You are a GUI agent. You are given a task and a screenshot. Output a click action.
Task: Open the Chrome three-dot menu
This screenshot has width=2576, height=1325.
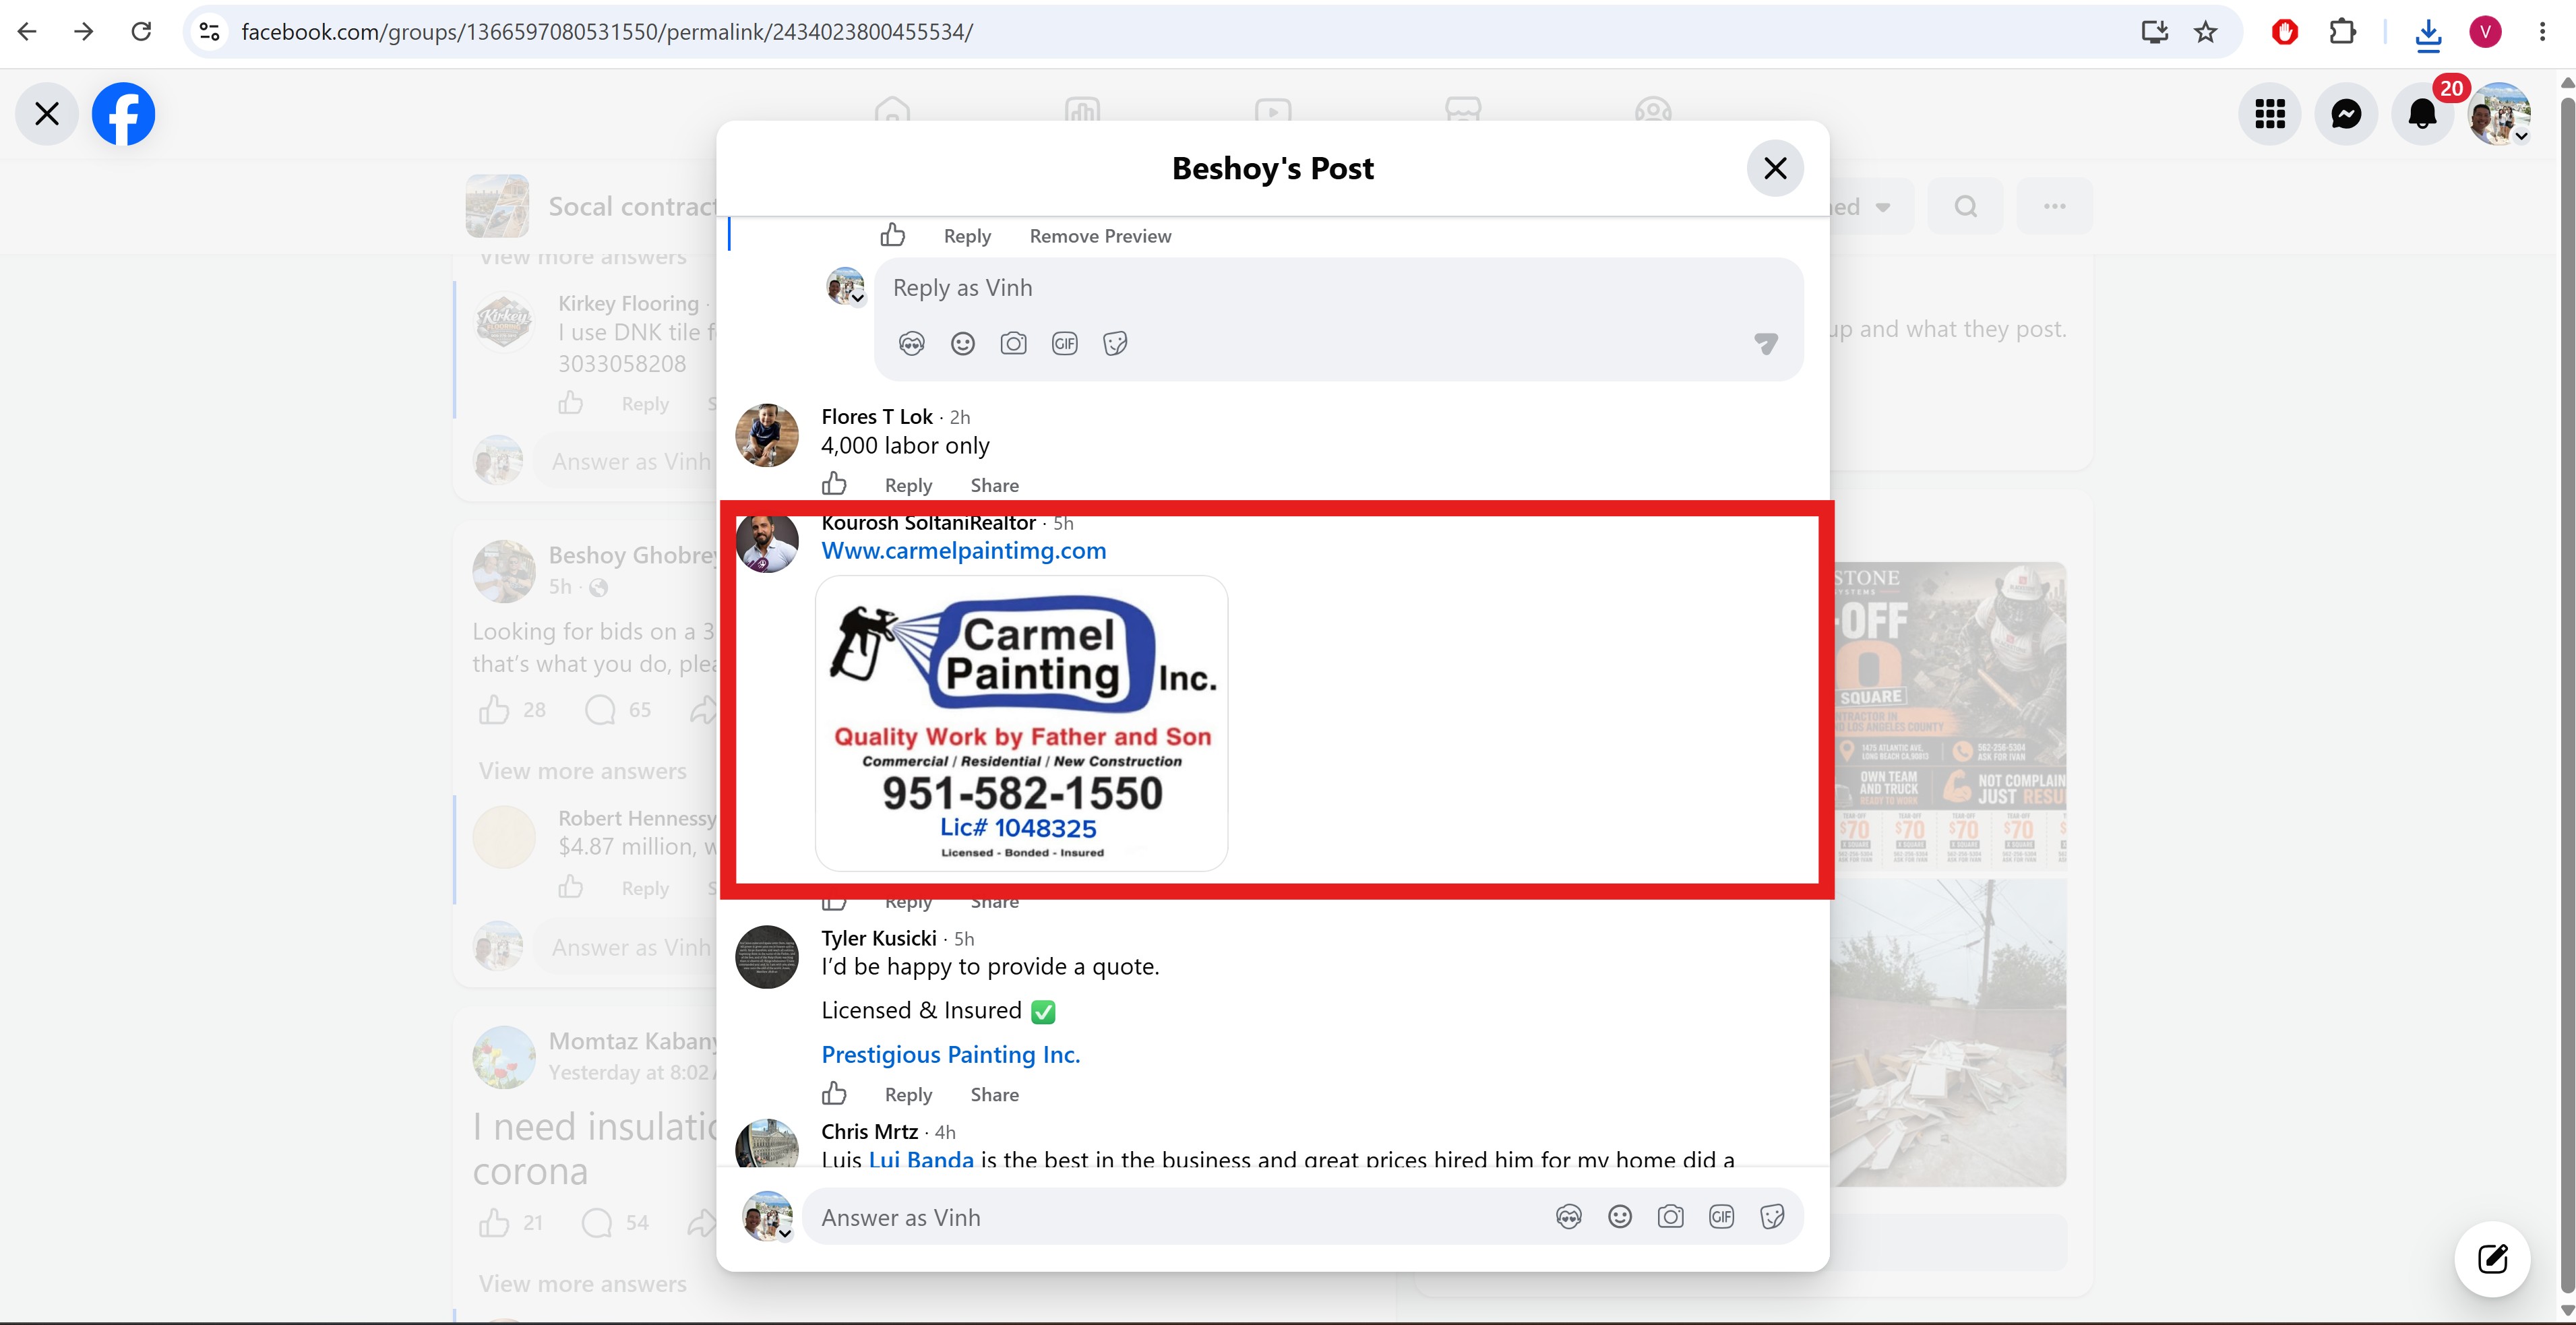click(2543, 32)
